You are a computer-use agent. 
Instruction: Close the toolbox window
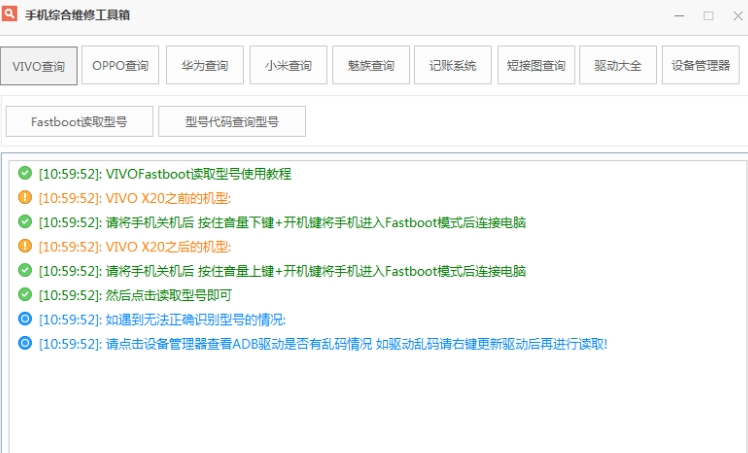(x=738, y=16)
